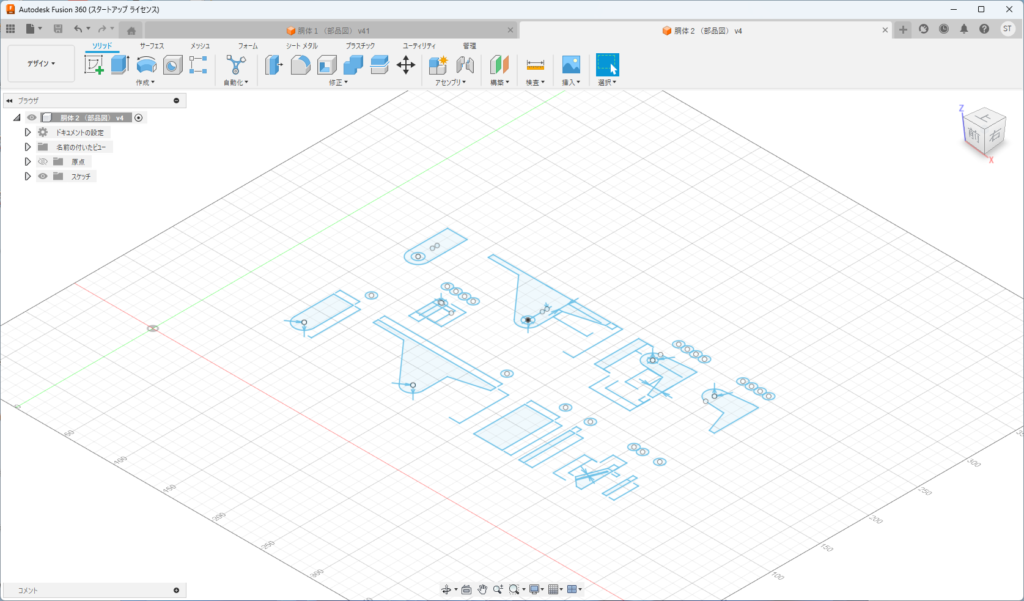Viewport: 1024px width, 601px height.
Task: Open the notifications bell icon
Action: (964, 30)
